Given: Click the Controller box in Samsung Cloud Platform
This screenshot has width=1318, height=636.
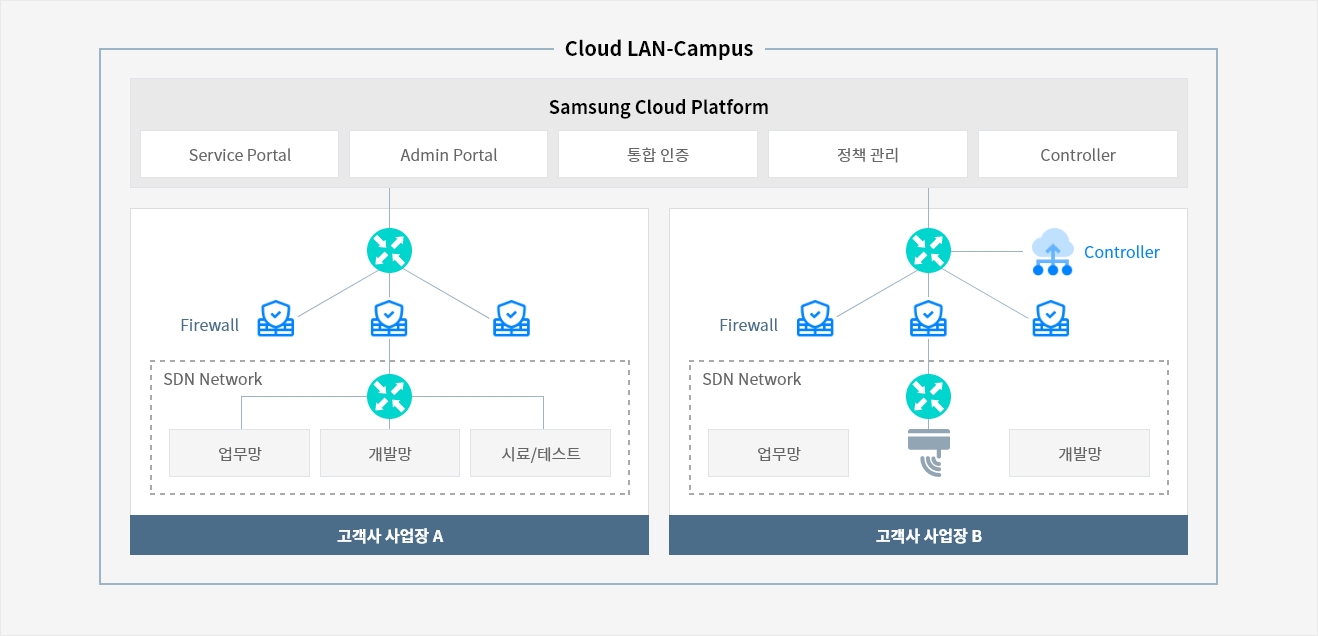Looking at the screenshot, I should click(1078, 154).
